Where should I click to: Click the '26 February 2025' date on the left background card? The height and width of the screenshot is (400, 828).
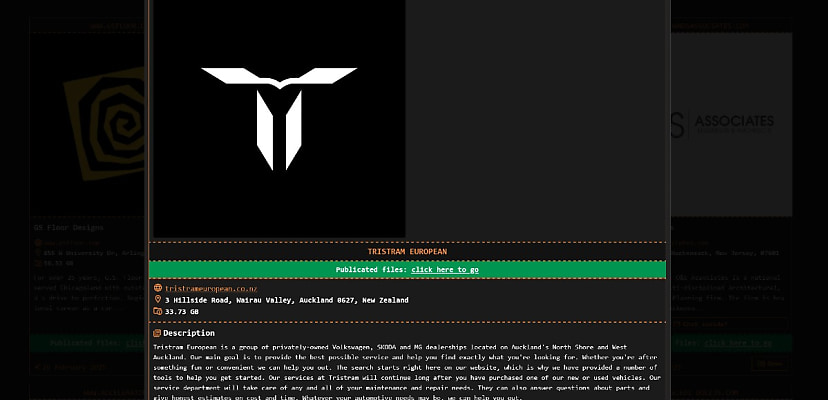tap(73, 367)
